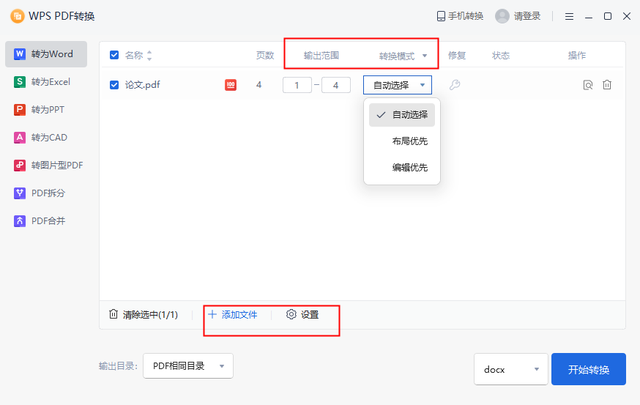Viewport: 640px width, 405px height.
Task: Click the start page input showing 1
Action: [297, 85]
